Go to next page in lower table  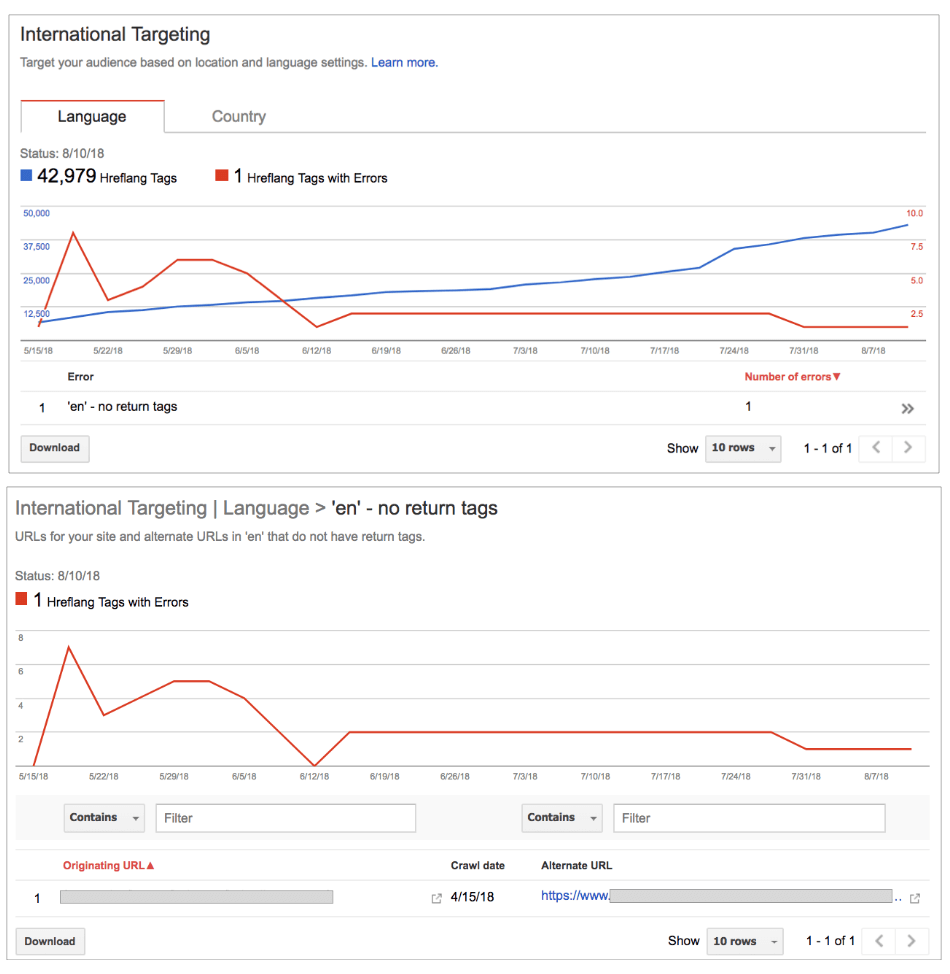911,941
